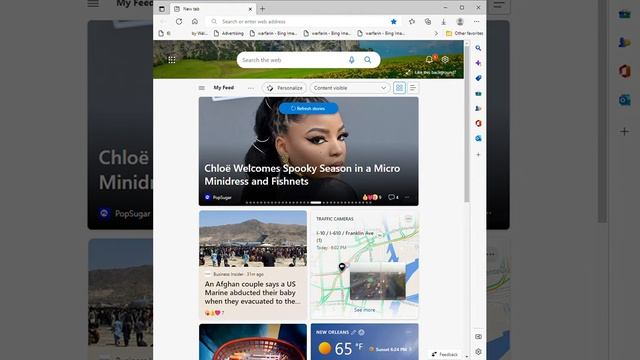Open the Other favorites folder
Viewport: 640px width, 360px height.
point(464,33)
